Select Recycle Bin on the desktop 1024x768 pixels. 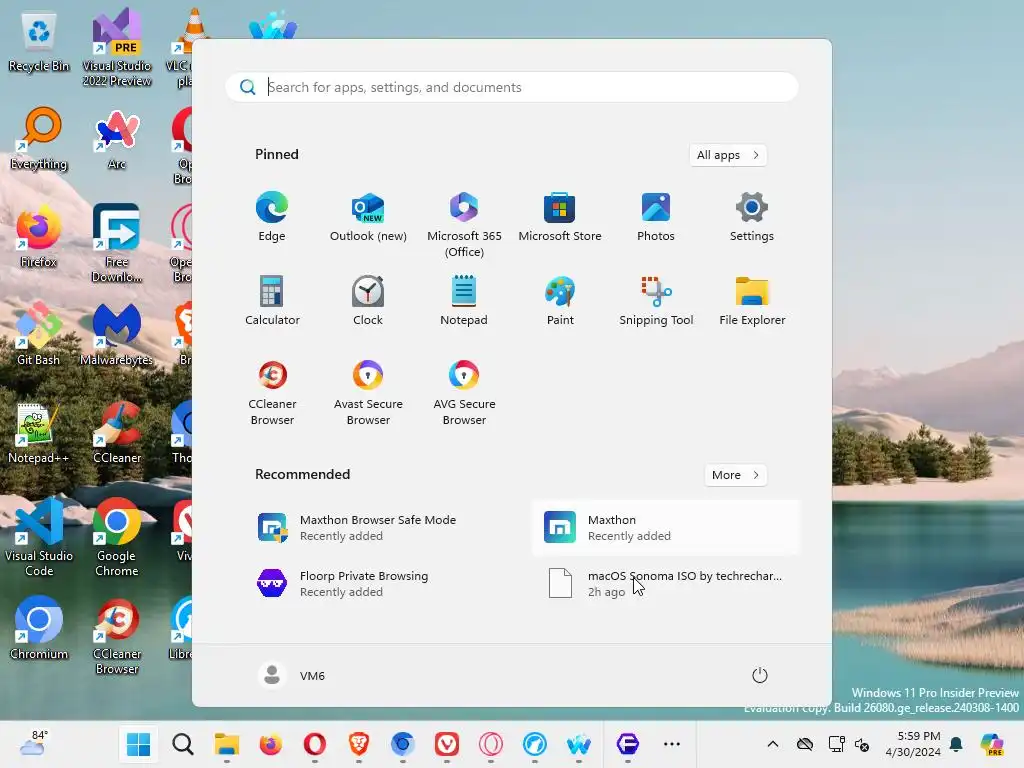click(x=39, y=42)
